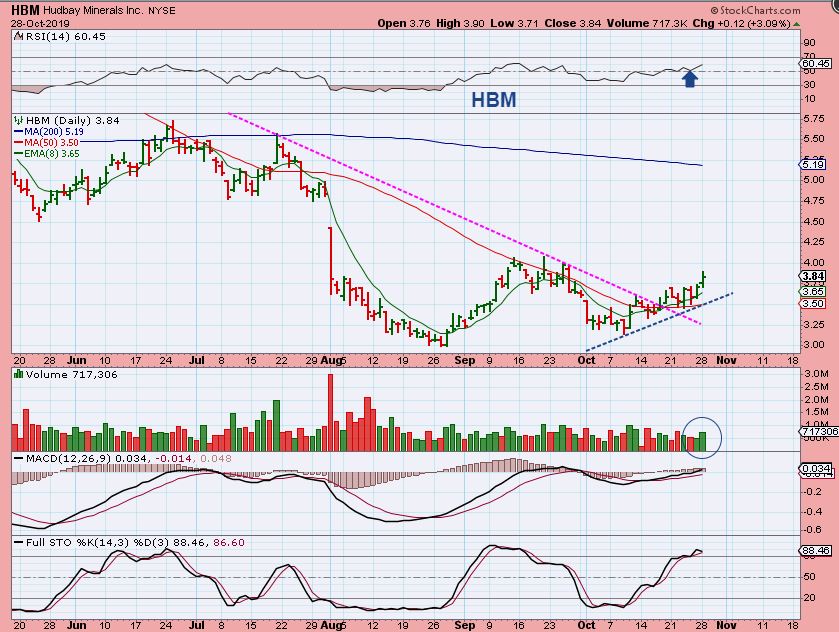839x632 pixels.
Task: Click the 'Volume 717.3K' header value
Action: 646,24
